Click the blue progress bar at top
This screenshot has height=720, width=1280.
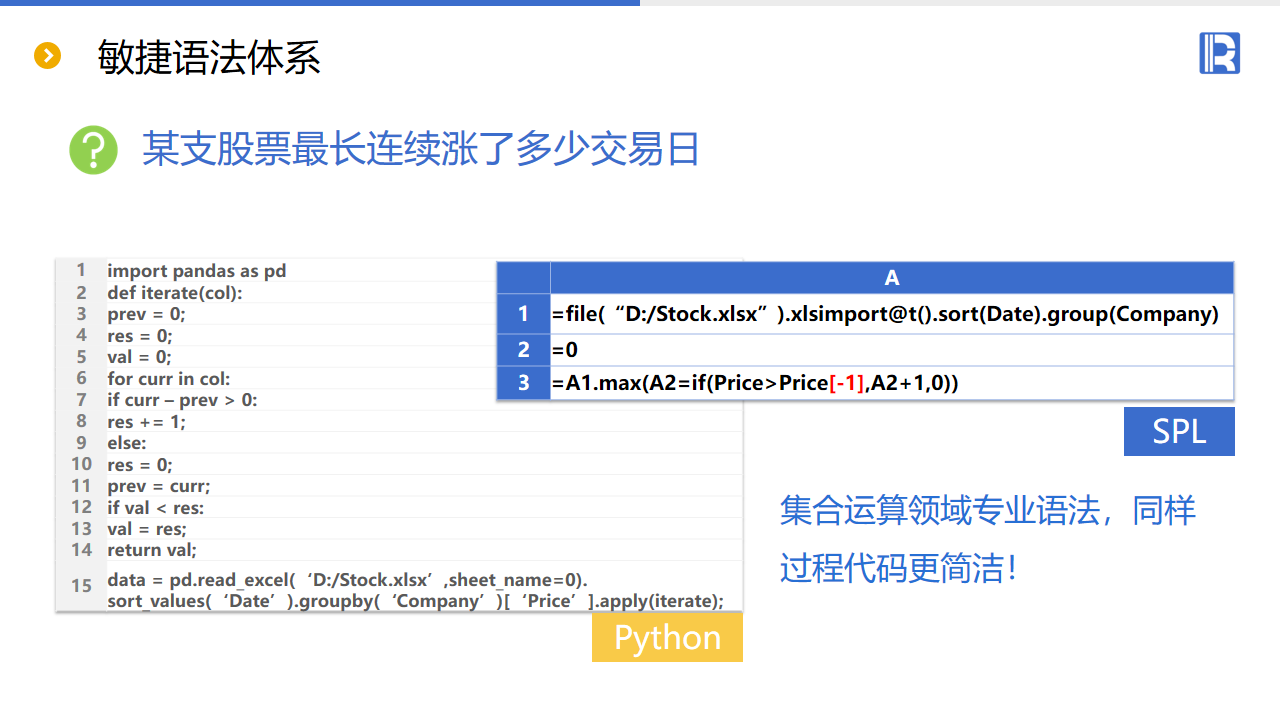[320, 3]
